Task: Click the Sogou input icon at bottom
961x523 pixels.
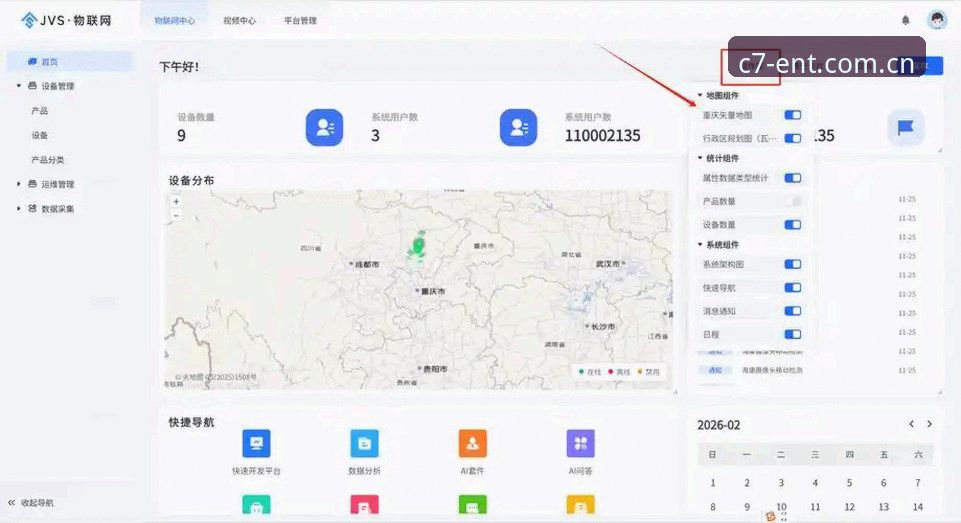Action: 771,516
